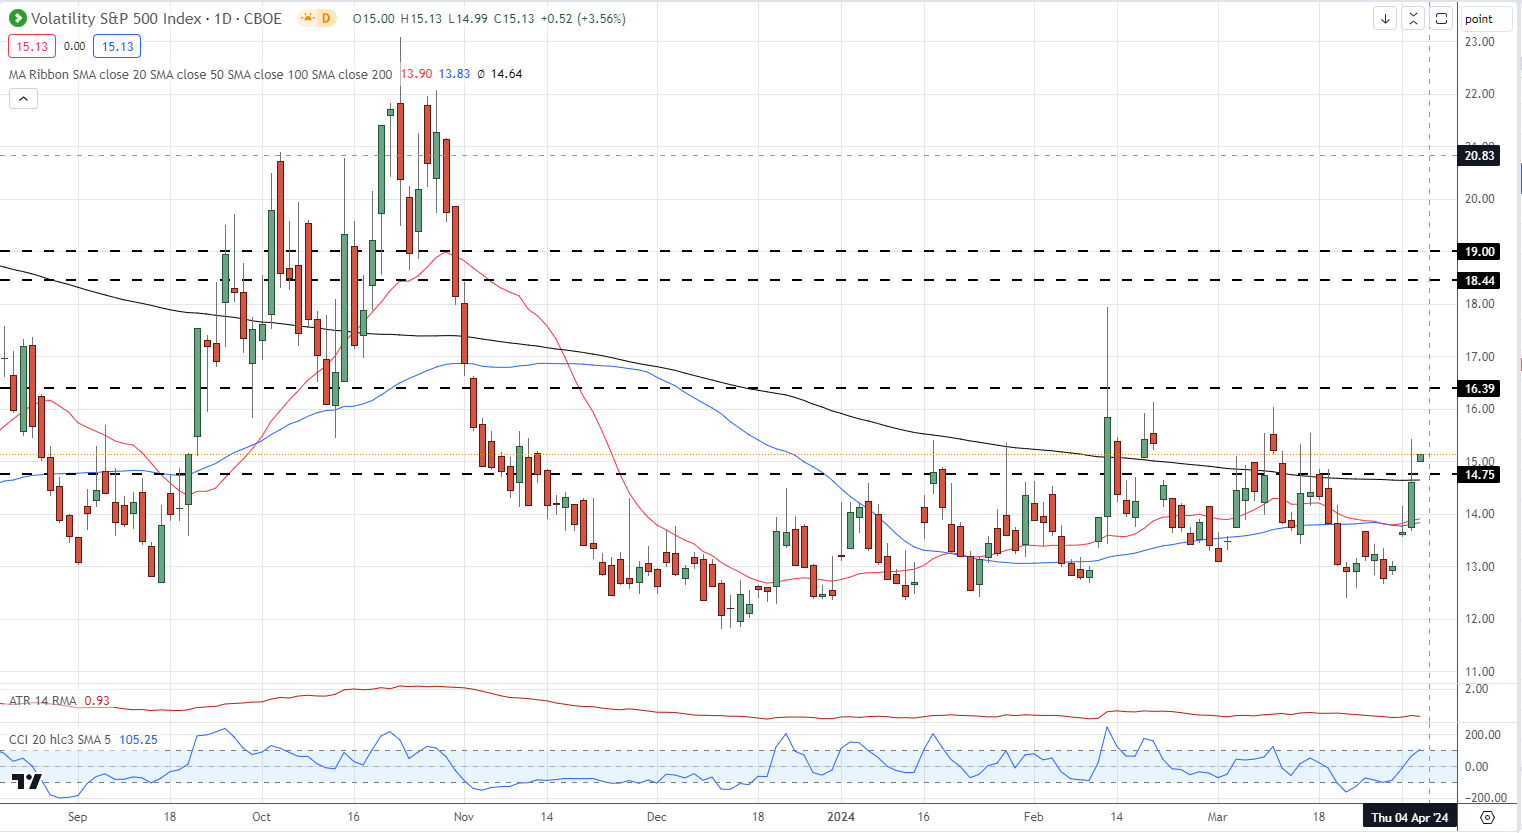Click the orange sun market status icon
The image size is (1522, 833).
(x=306, y=18)
